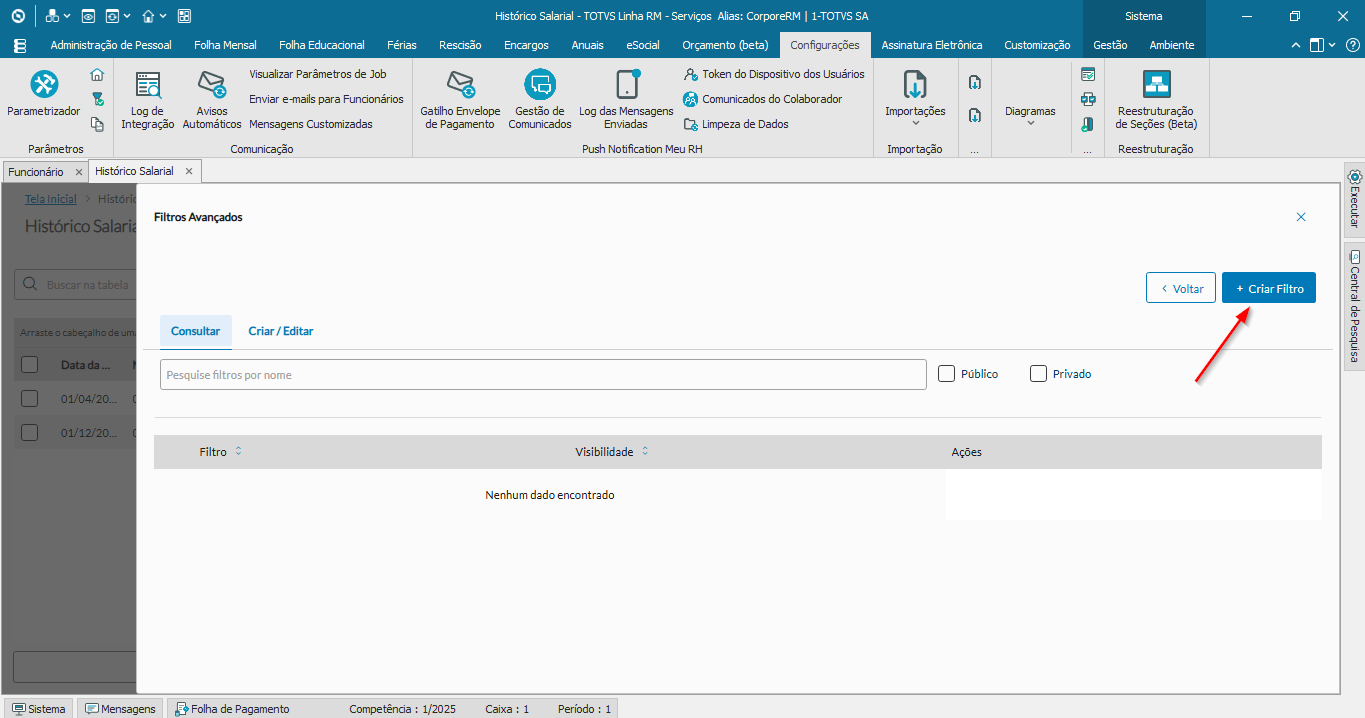Select the checkbox for row 01/04/20...

pyautogui.click(x=30, y=398)
